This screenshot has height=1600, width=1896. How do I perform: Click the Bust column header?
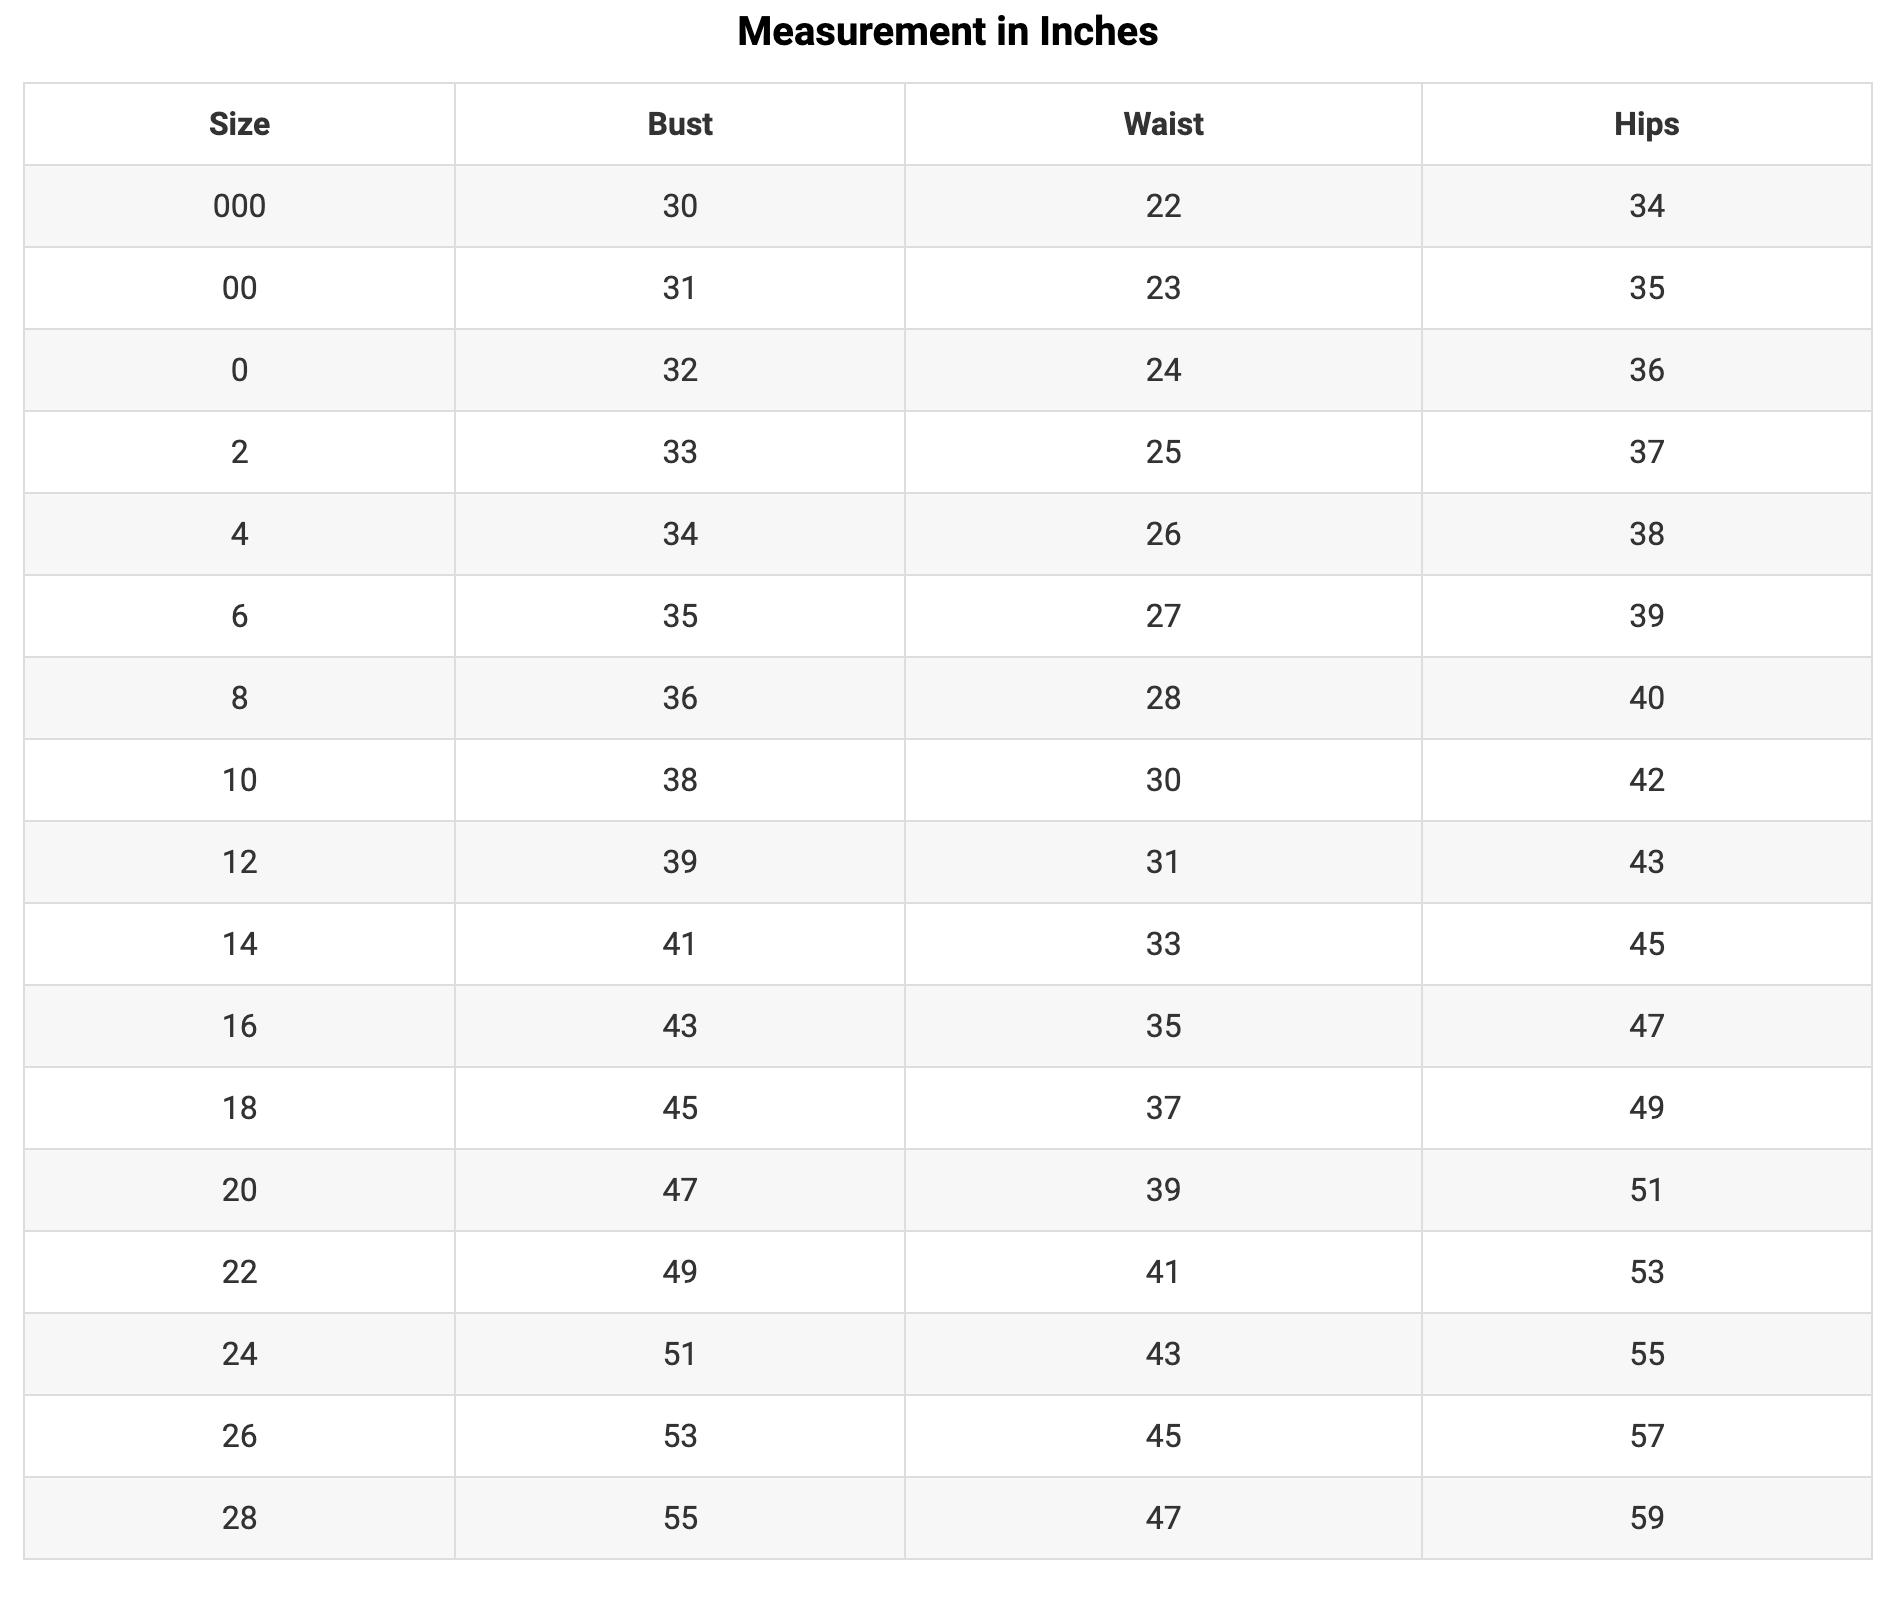point(679,124)
